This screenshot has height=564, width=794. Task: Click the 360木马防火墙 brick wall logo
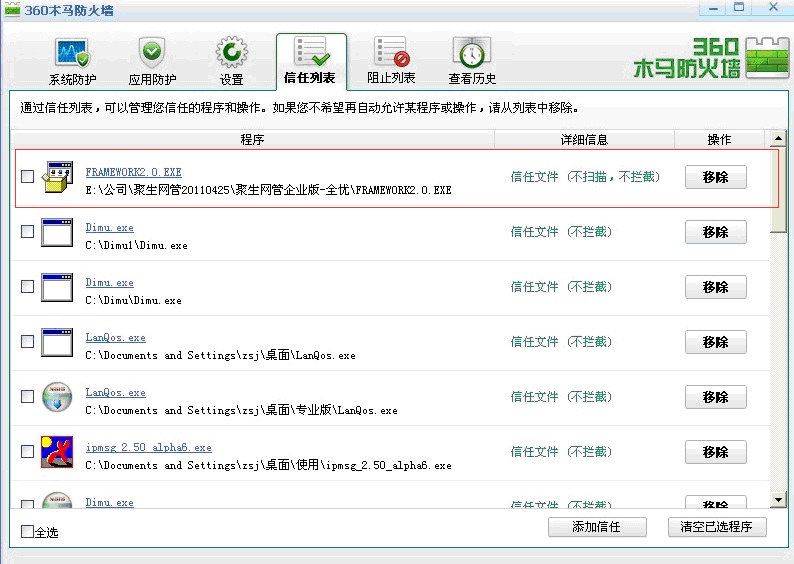click(767, 58)
